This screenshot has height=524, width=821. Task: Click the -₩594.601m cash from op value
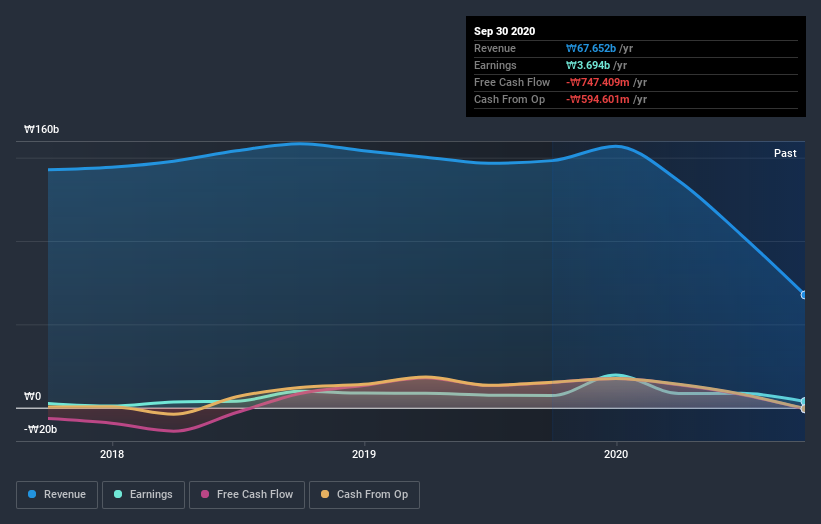coord(597,99)
